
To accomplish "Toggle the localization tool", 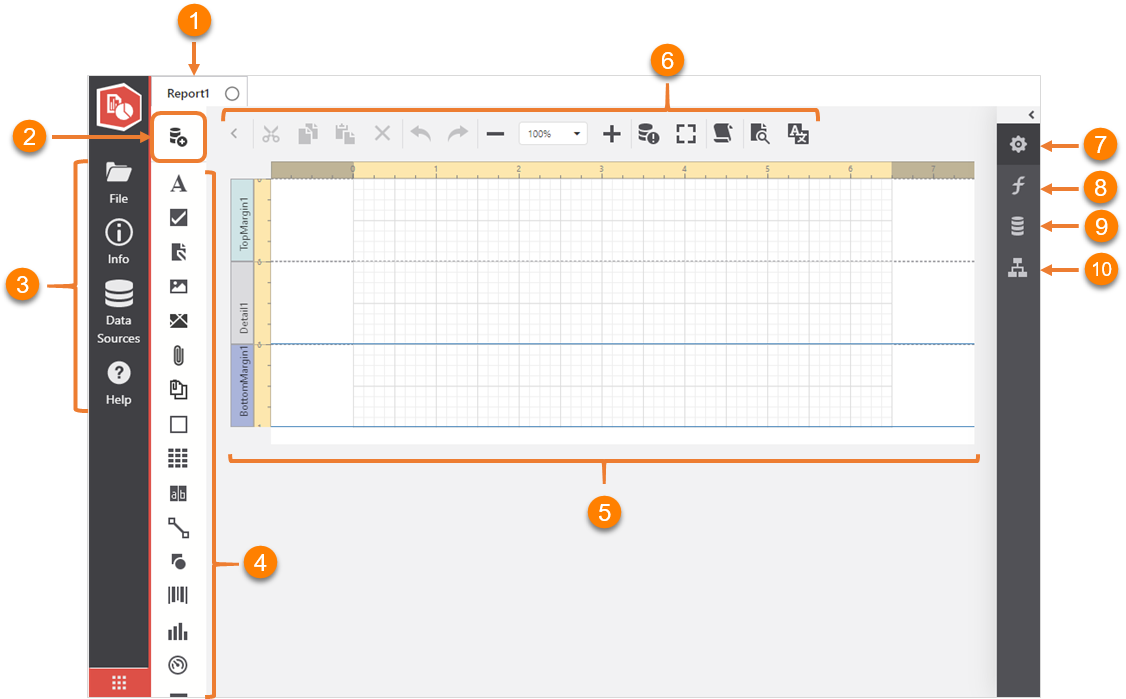I will click(797, 133).
